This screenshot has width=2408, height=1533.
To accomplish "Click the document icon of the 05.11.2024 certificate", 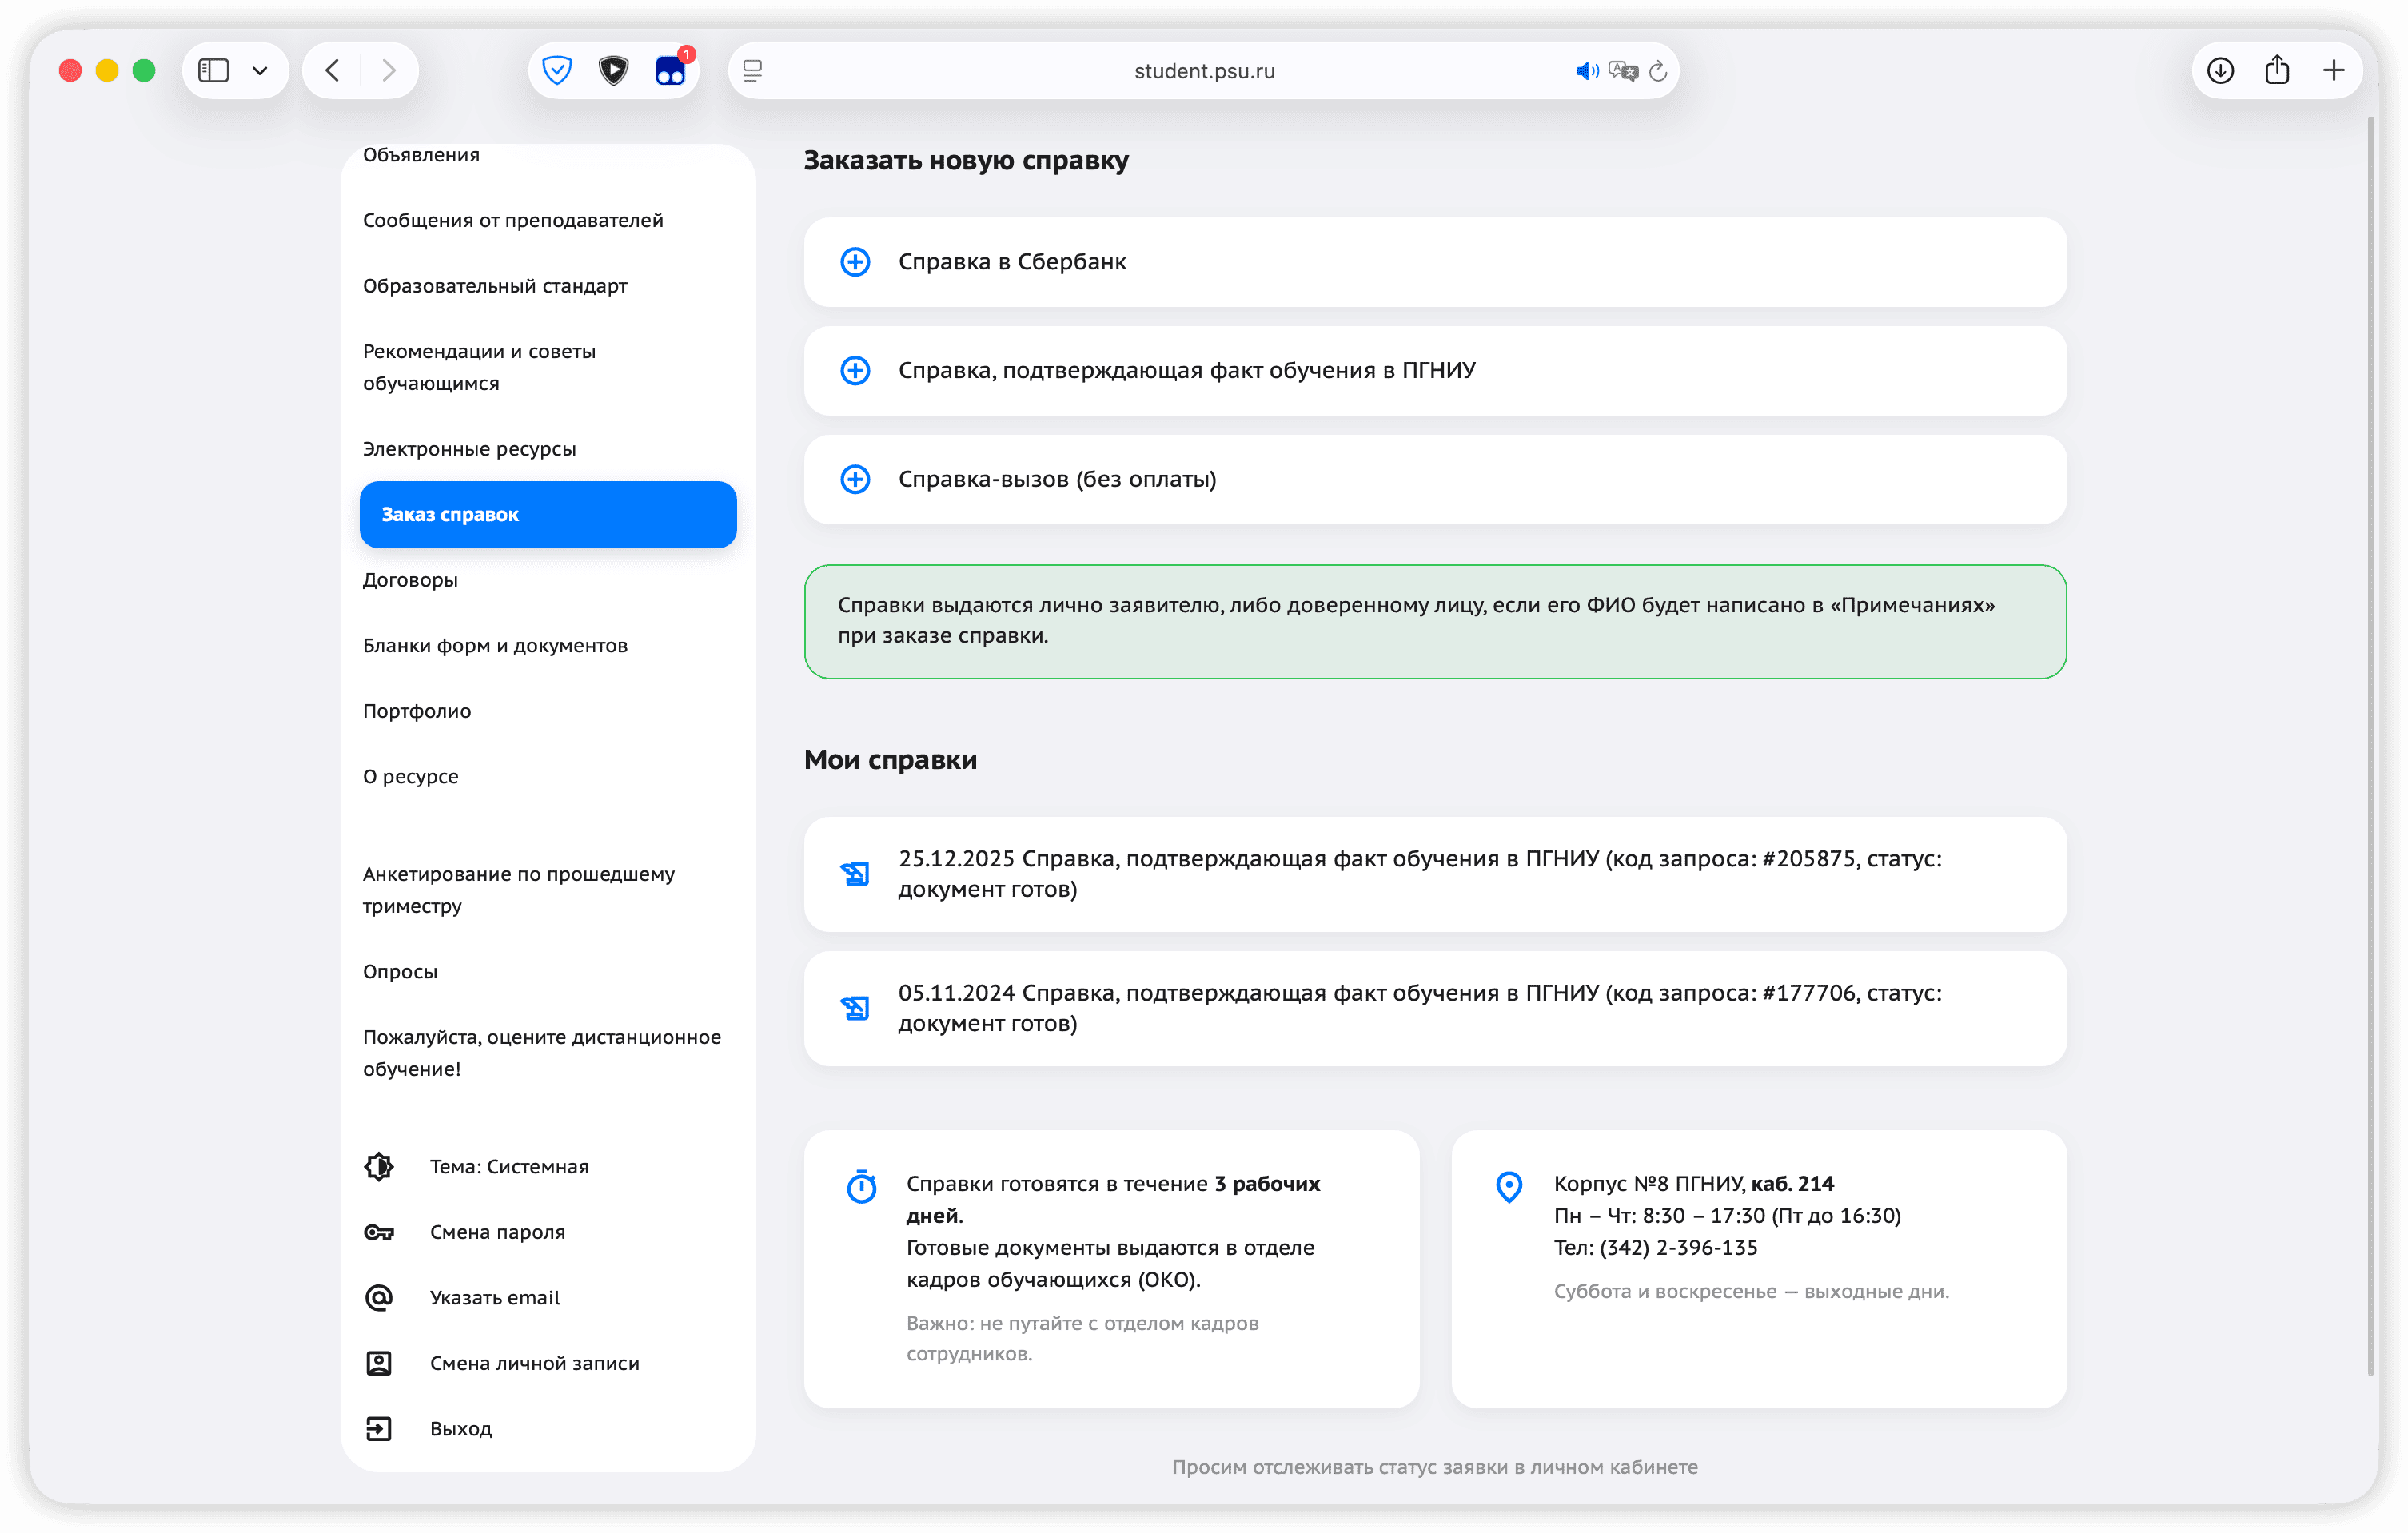I will (x=855, y=1008).
